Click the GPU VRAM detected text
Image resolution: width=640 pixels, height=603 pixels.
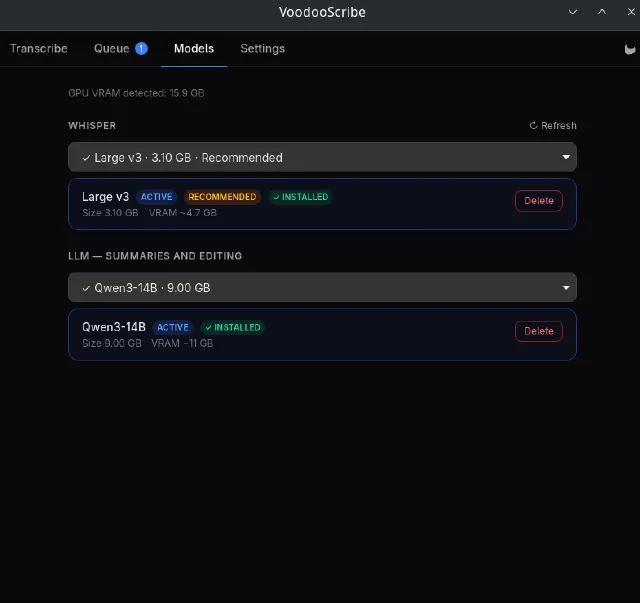pos(136,93)
